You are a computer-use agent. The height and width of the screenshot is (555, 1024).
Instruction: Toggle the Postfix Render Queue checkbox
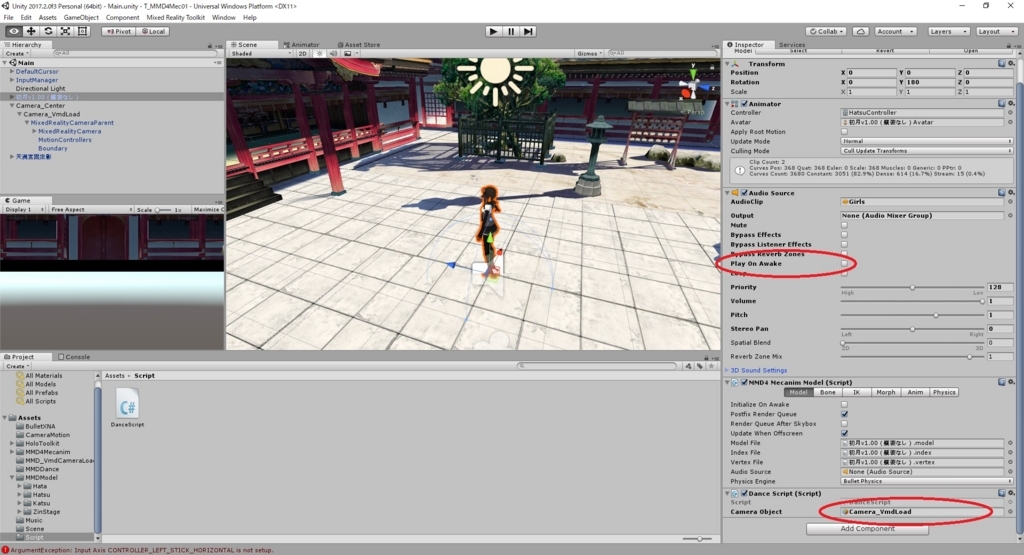tap(844, 414)
